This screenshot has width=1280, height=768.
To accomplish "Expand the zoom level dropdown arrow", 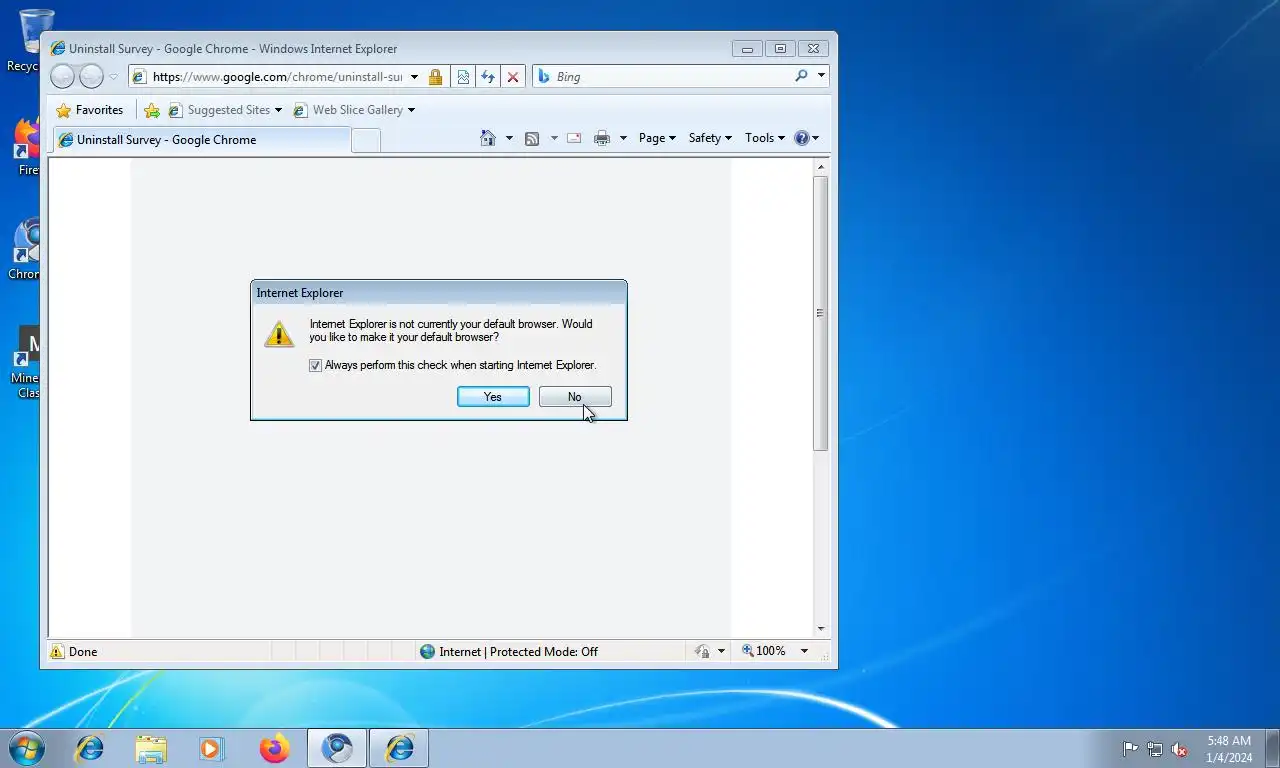I will coord(804,651).
